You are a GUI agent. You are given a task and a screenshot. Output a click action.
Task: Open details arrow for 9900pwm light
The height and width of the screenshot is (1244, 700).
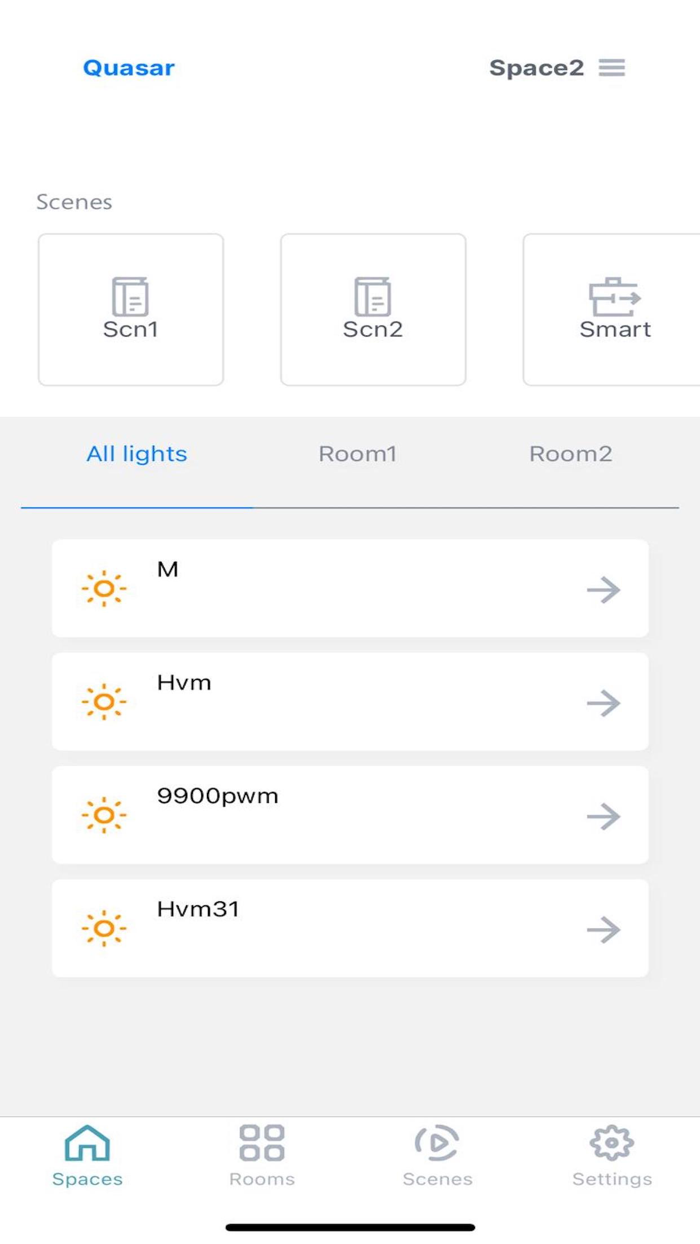tap(603, 817)
